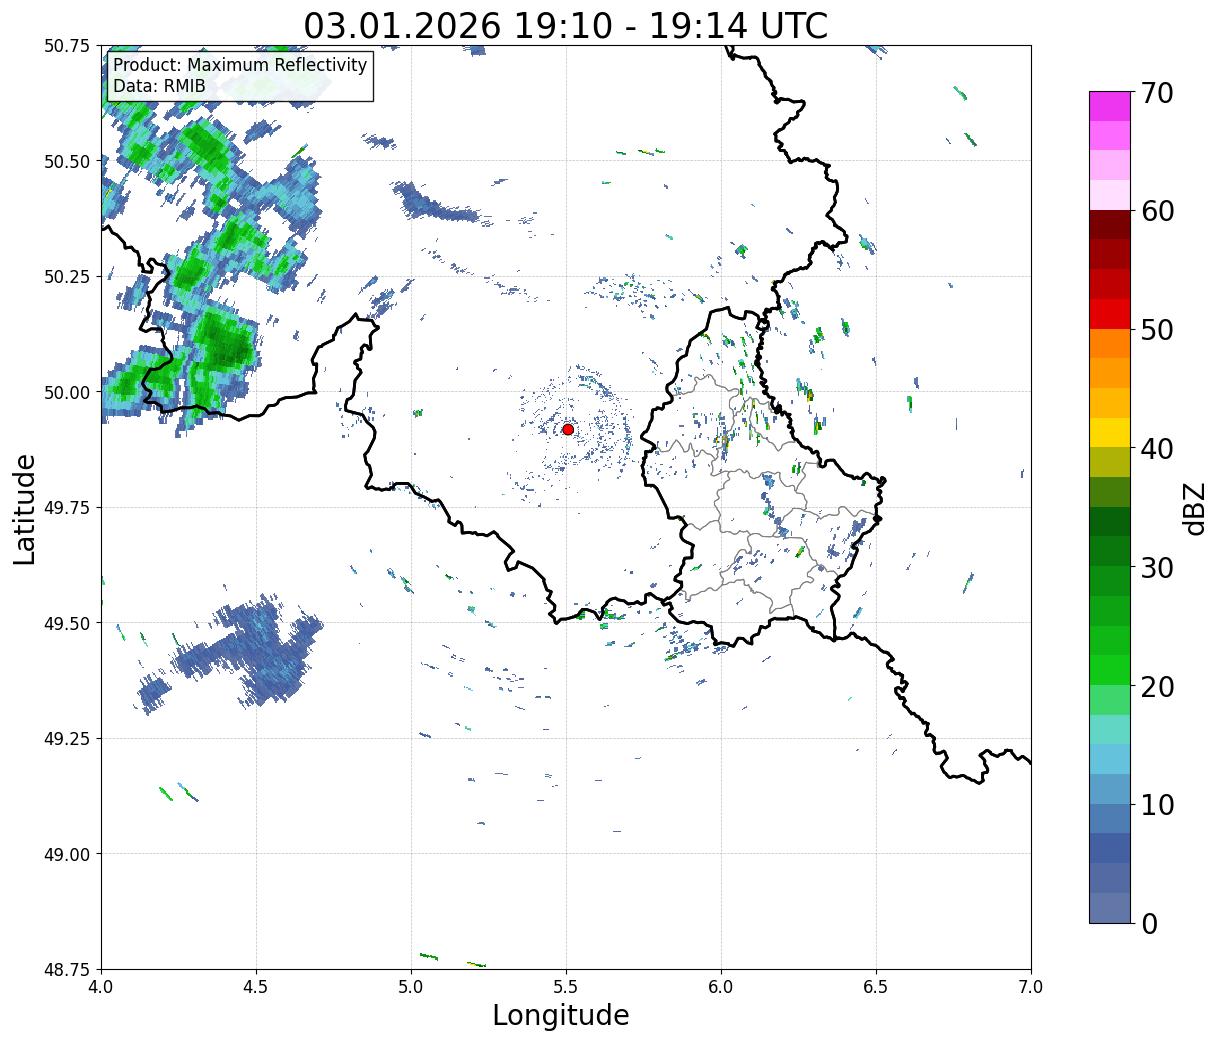Click the longitude tick label 5.0

tap(411, 987)
